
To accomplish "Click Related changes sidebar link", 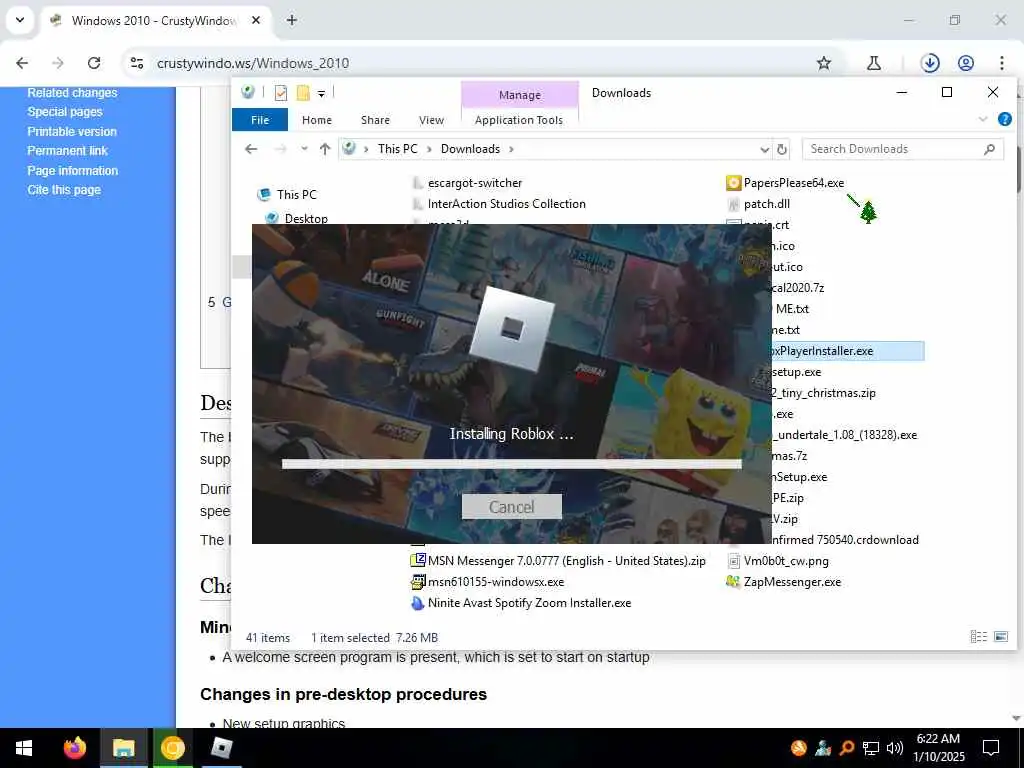I will [x=72, y=93].
